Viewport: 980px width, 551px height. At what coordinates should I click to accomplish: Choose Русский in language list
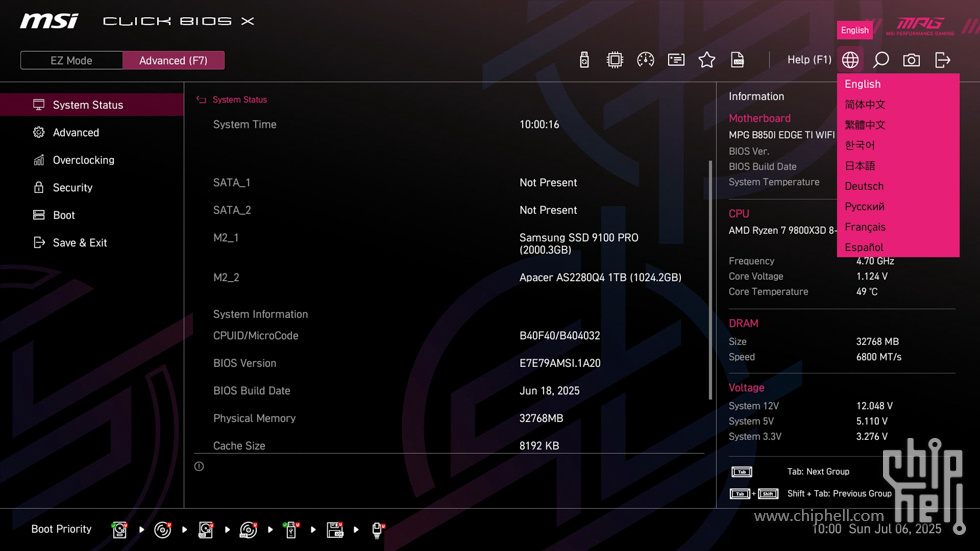898,206
